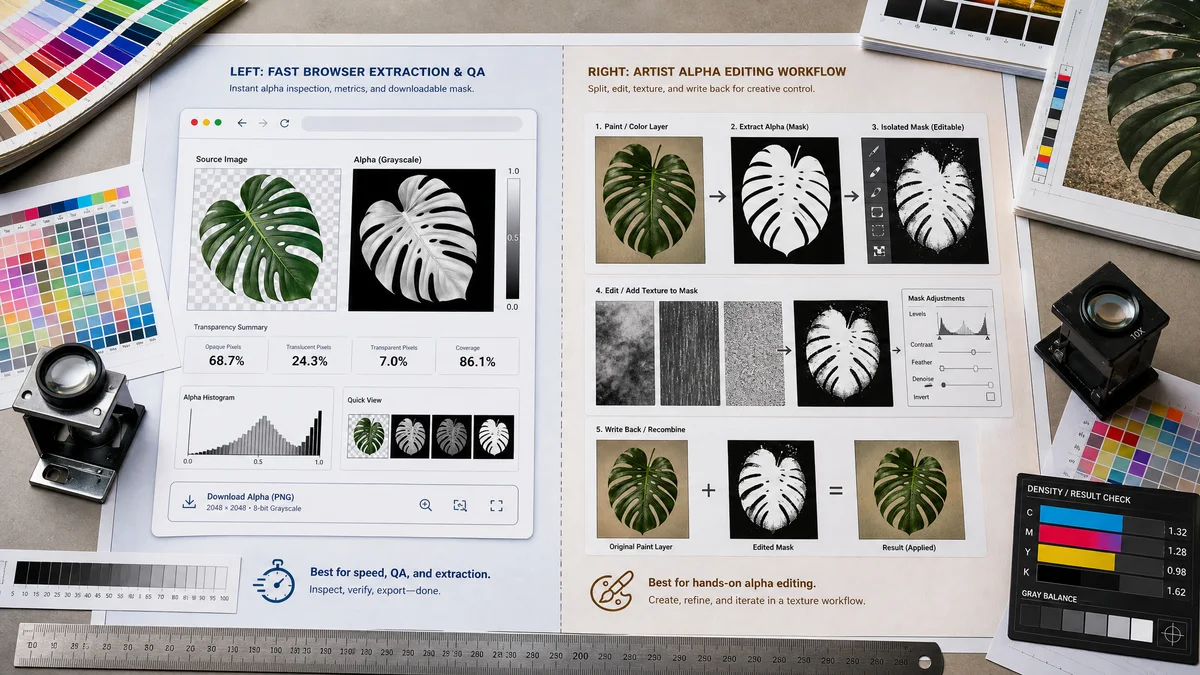Click the download arrow icon
Image resolution: width=1200 pixels, height=675 pixels.
click(x=189, y=502)
